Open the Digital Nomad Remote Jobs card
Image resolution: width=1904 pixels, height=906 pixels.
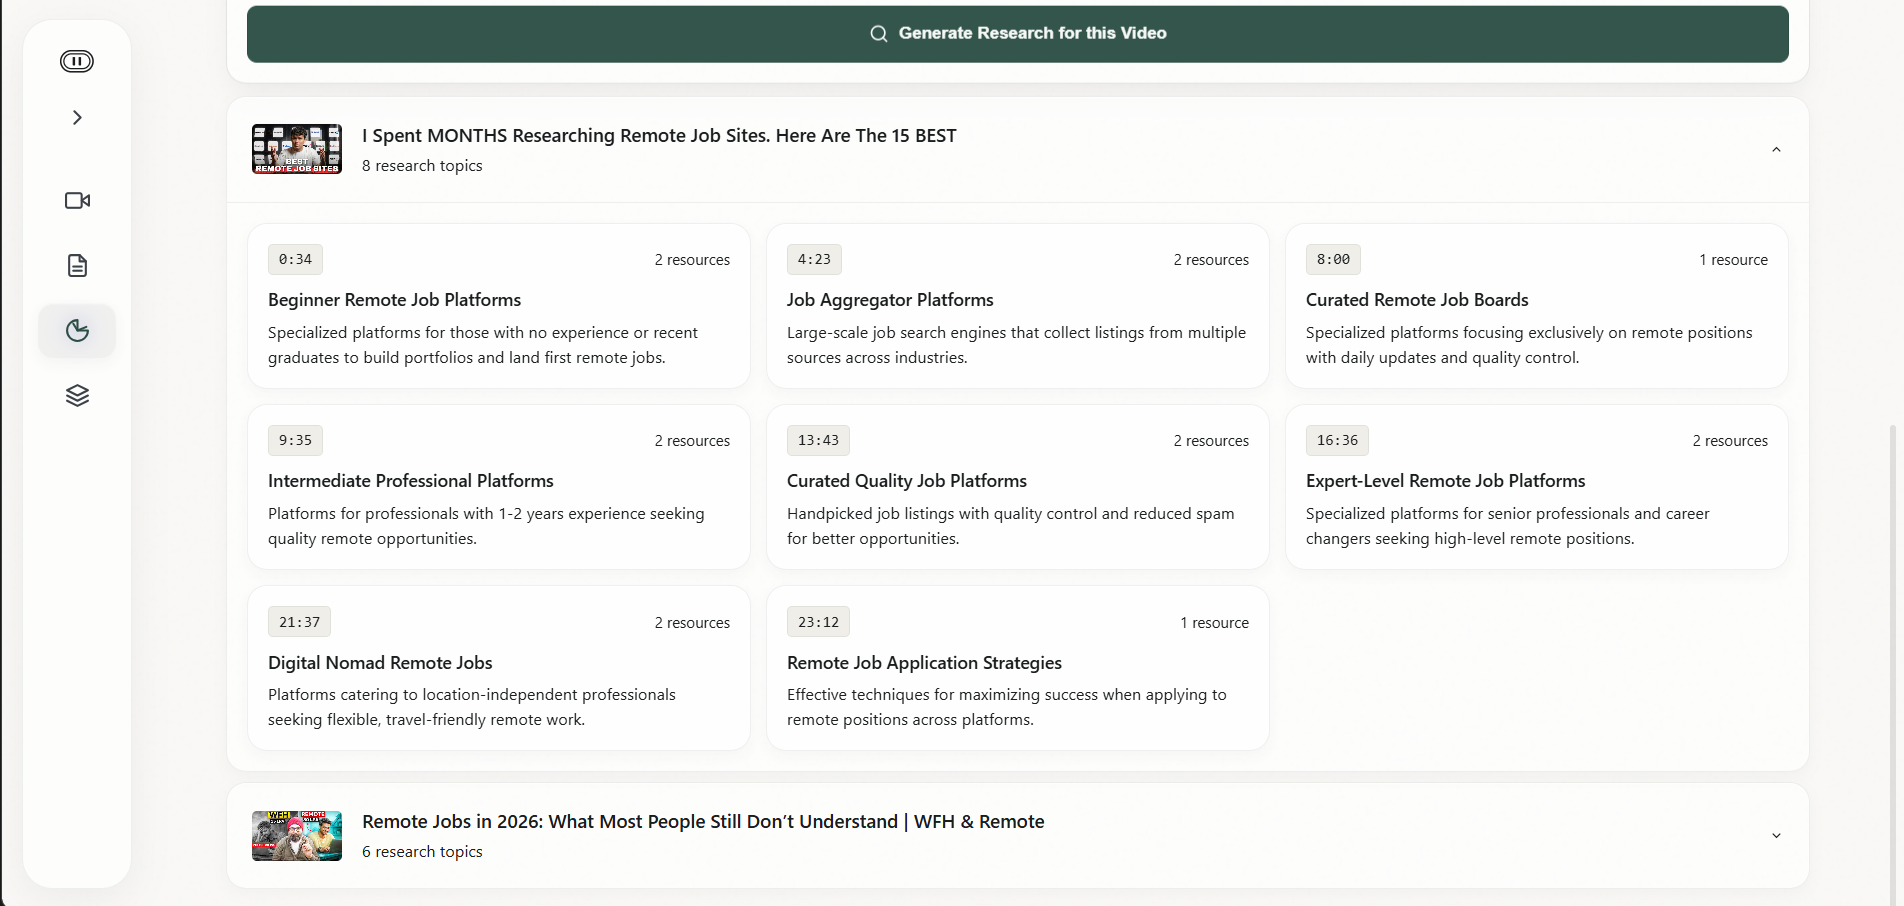(x=498, y=668)
